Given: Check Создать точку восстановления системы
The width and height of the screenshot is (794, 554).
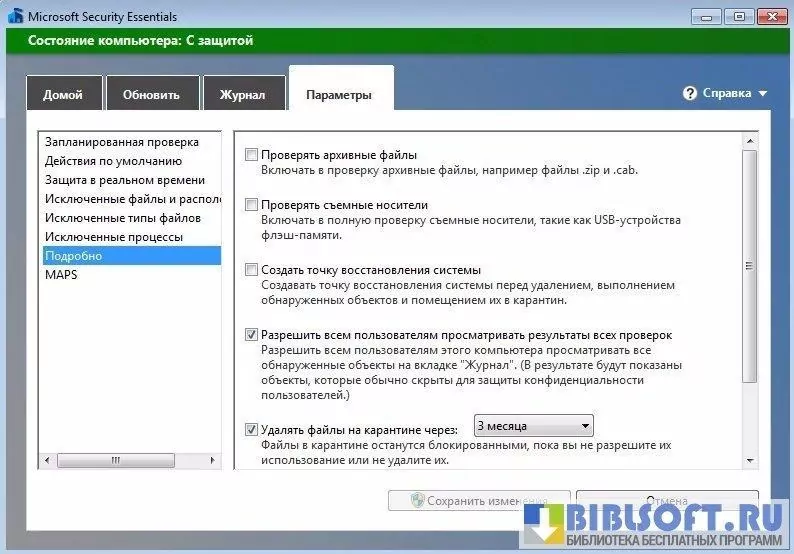Looking at the screenshot, I should 251,270.
